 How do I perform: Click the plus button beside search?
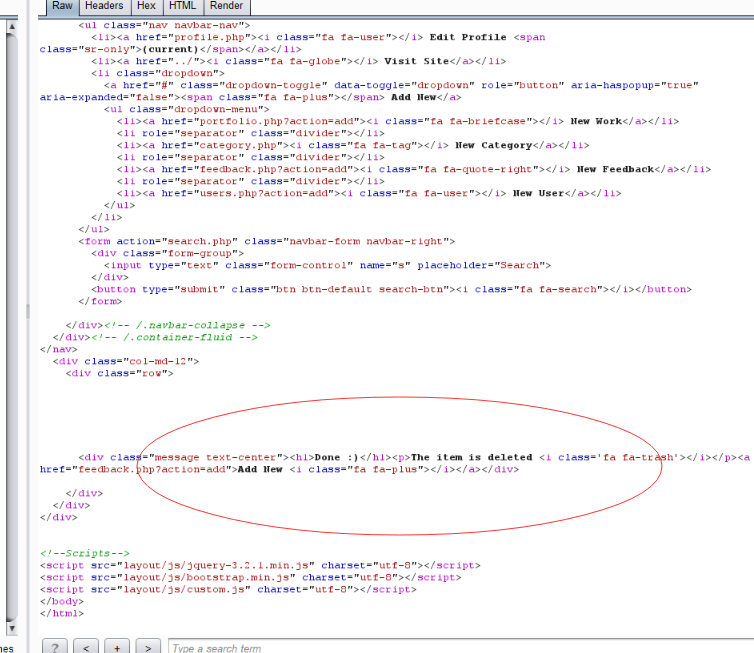(x=117, y=647)
